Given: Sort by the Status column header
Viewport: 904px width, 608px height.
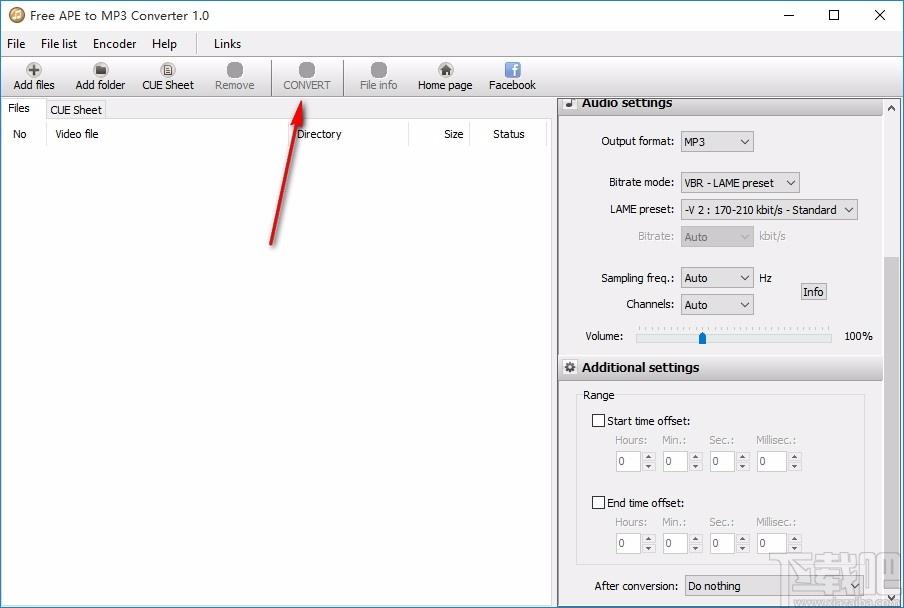Looking at the screenshot, I should tap(508, 134).
